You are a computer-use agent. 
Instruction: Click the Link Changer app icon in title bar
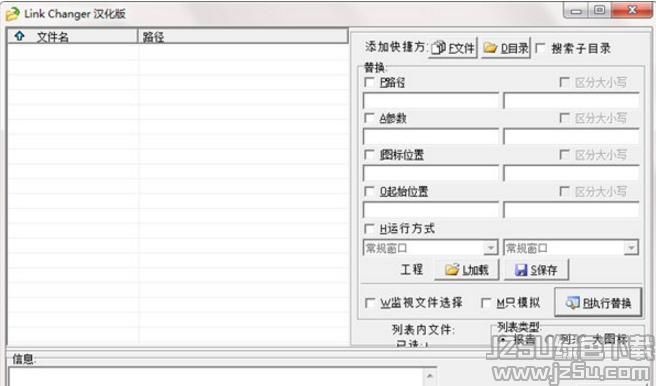(13, 14)
